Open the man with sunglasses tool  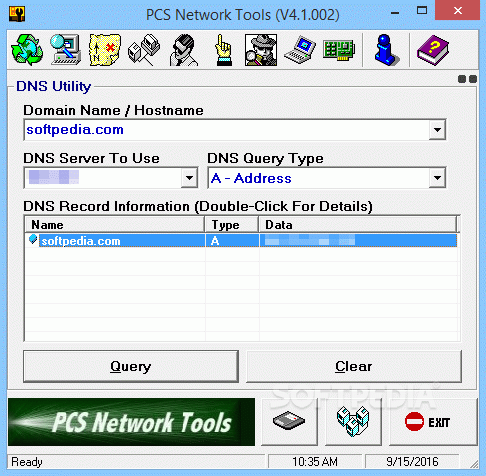[x=184, y=50]
